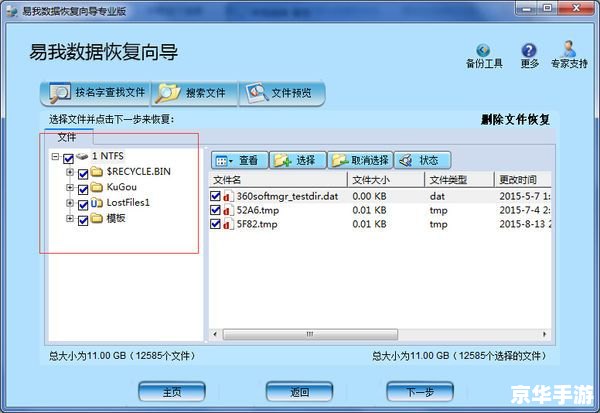This screenshot has width=600, height=413.
Task: Click the horizontal scrollbar thumb
Action: click(x=310, y=334)
